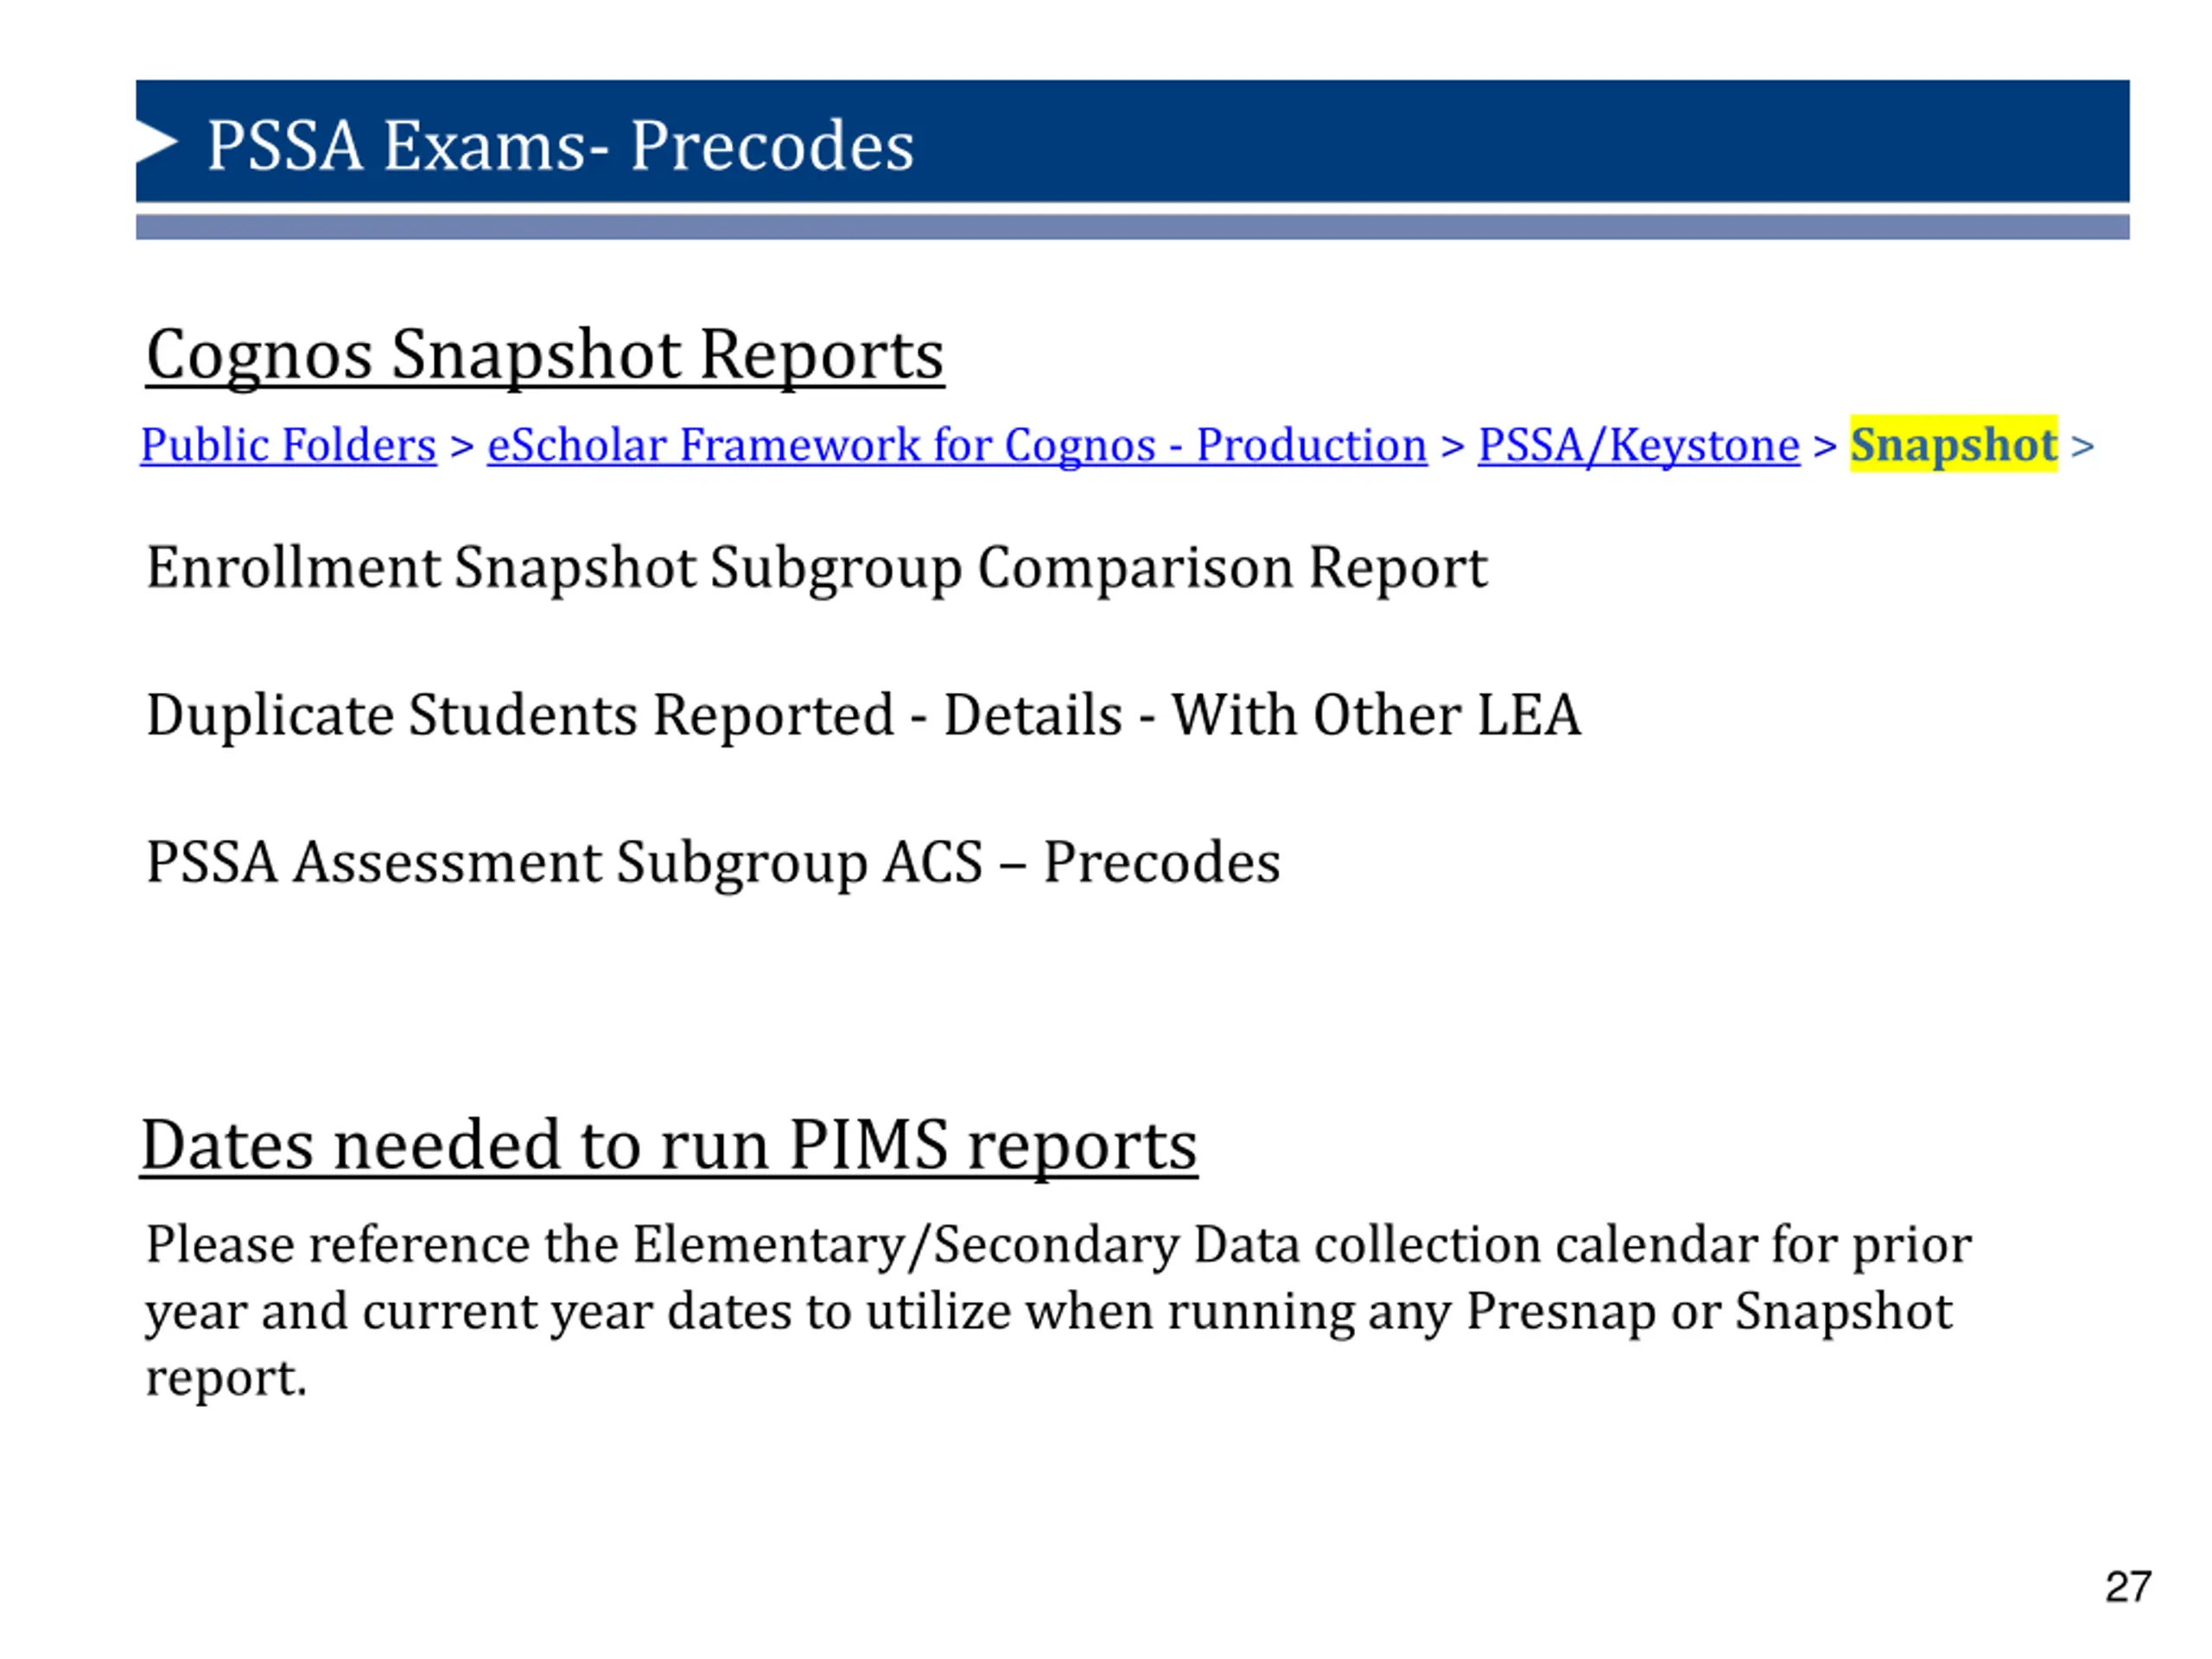Click the light blue bar under title banner

point(1133,227)
